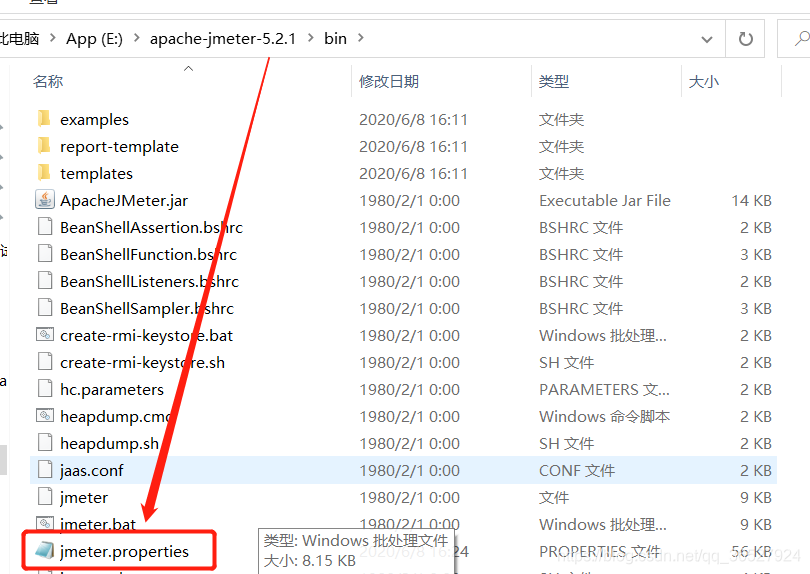This screenshot has width=810, height=574.
Task: Click the templates folder icon
Action: coord(44,173)
